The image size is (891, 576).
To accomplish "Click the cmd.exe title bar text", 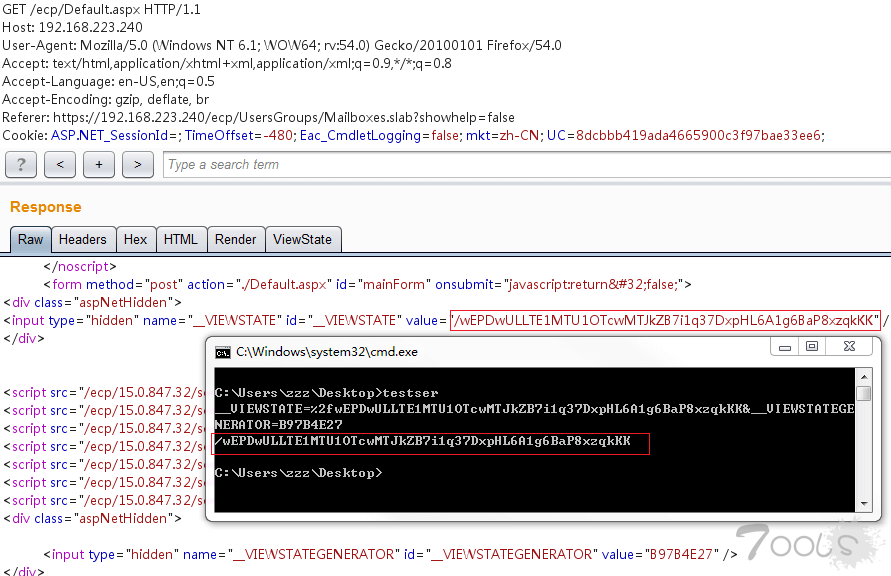I will (x=327, y=352).
